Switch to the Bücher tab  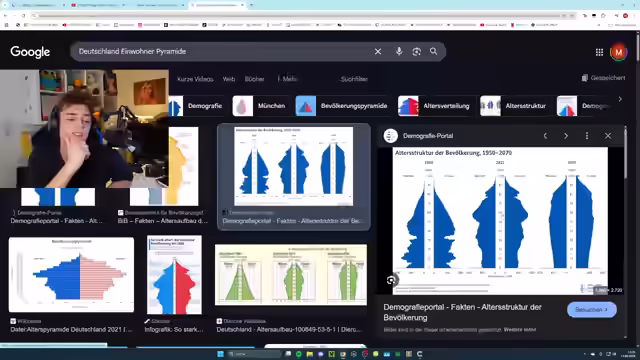point(254,79)
